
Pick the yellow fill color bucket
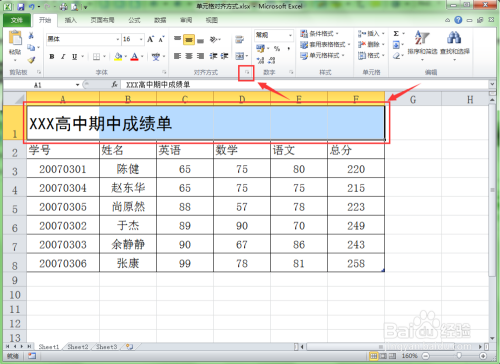tap(118, 57)
